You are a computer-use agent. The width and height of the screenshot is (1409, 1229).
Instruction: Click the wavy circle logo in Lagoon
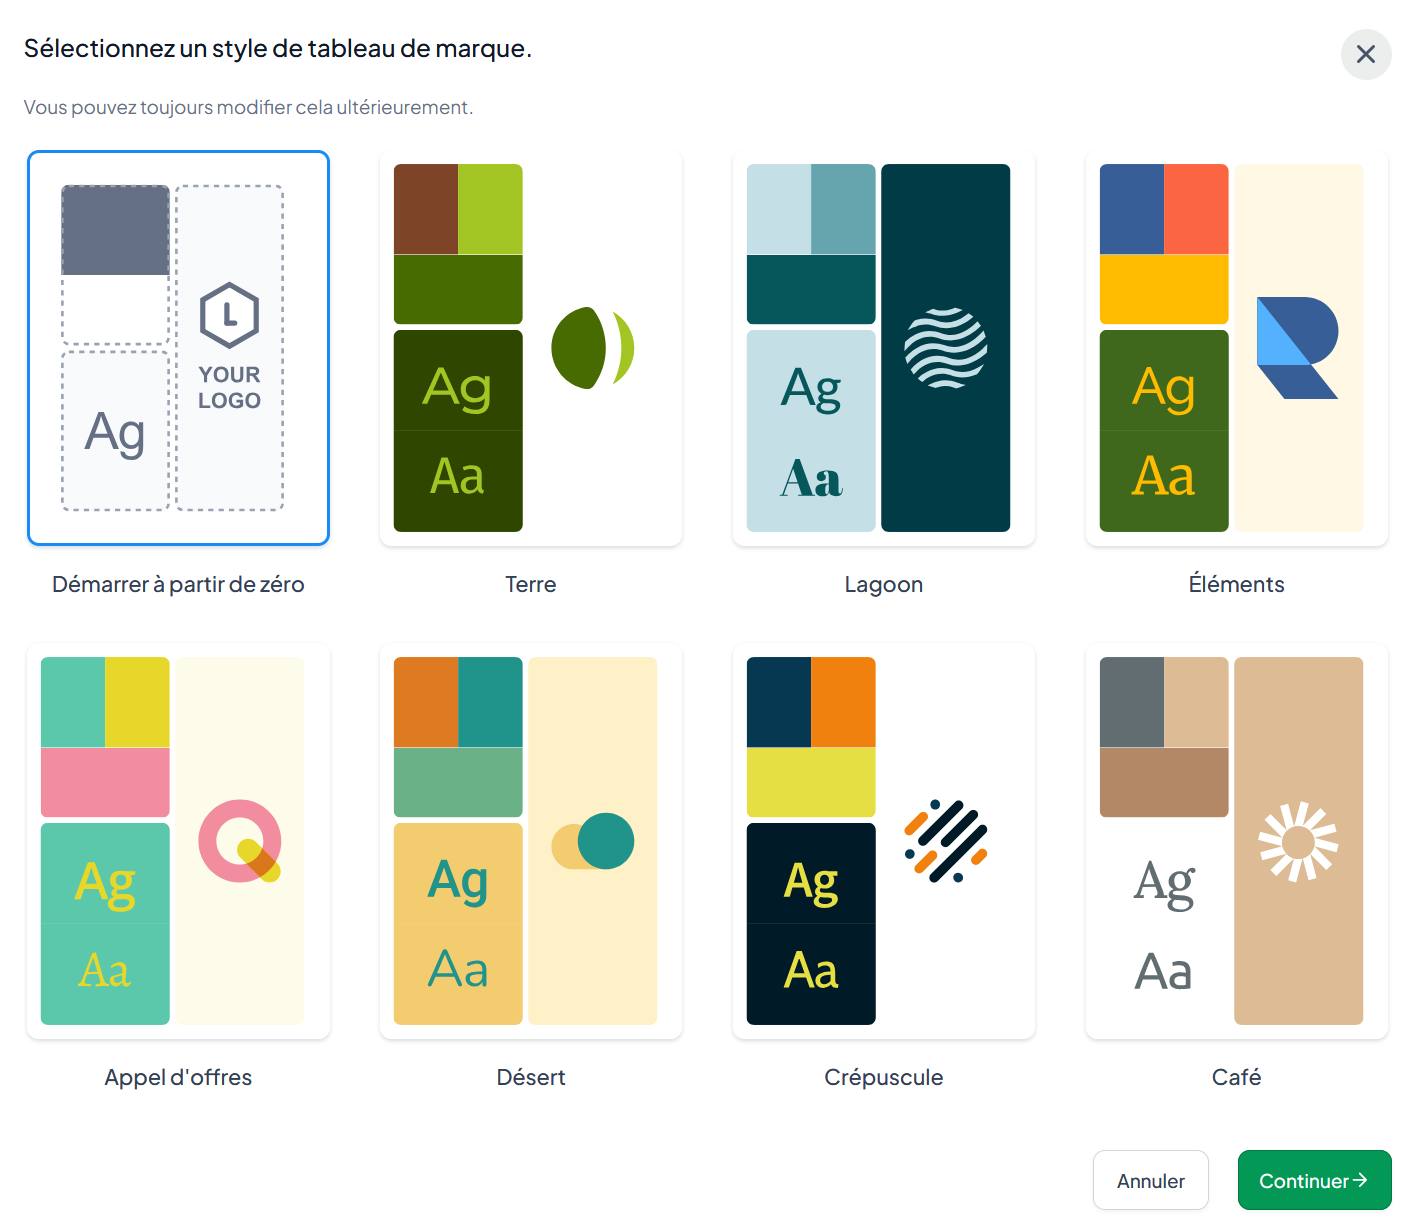pos(946,348)
